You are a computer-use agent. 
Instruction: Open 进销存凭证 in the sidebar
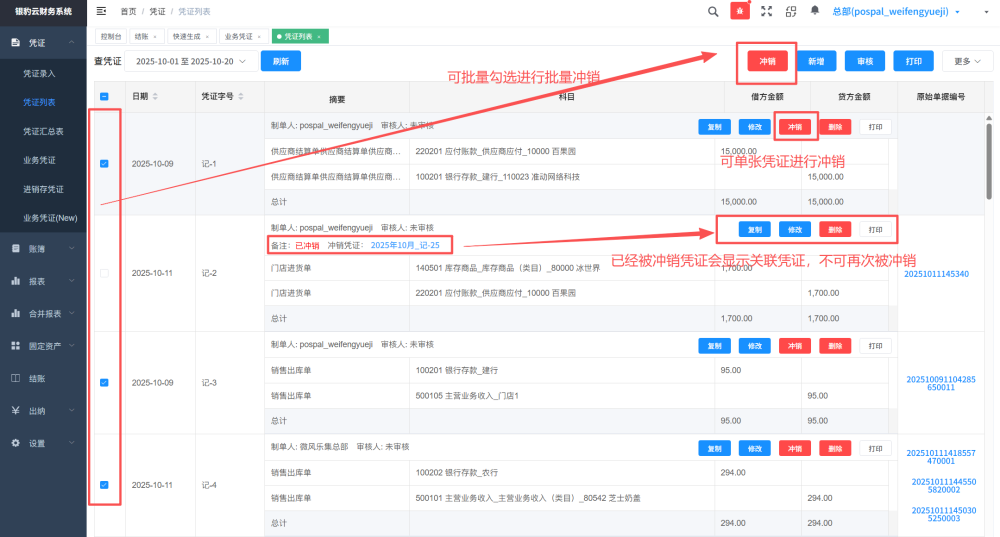pos(43,189)
